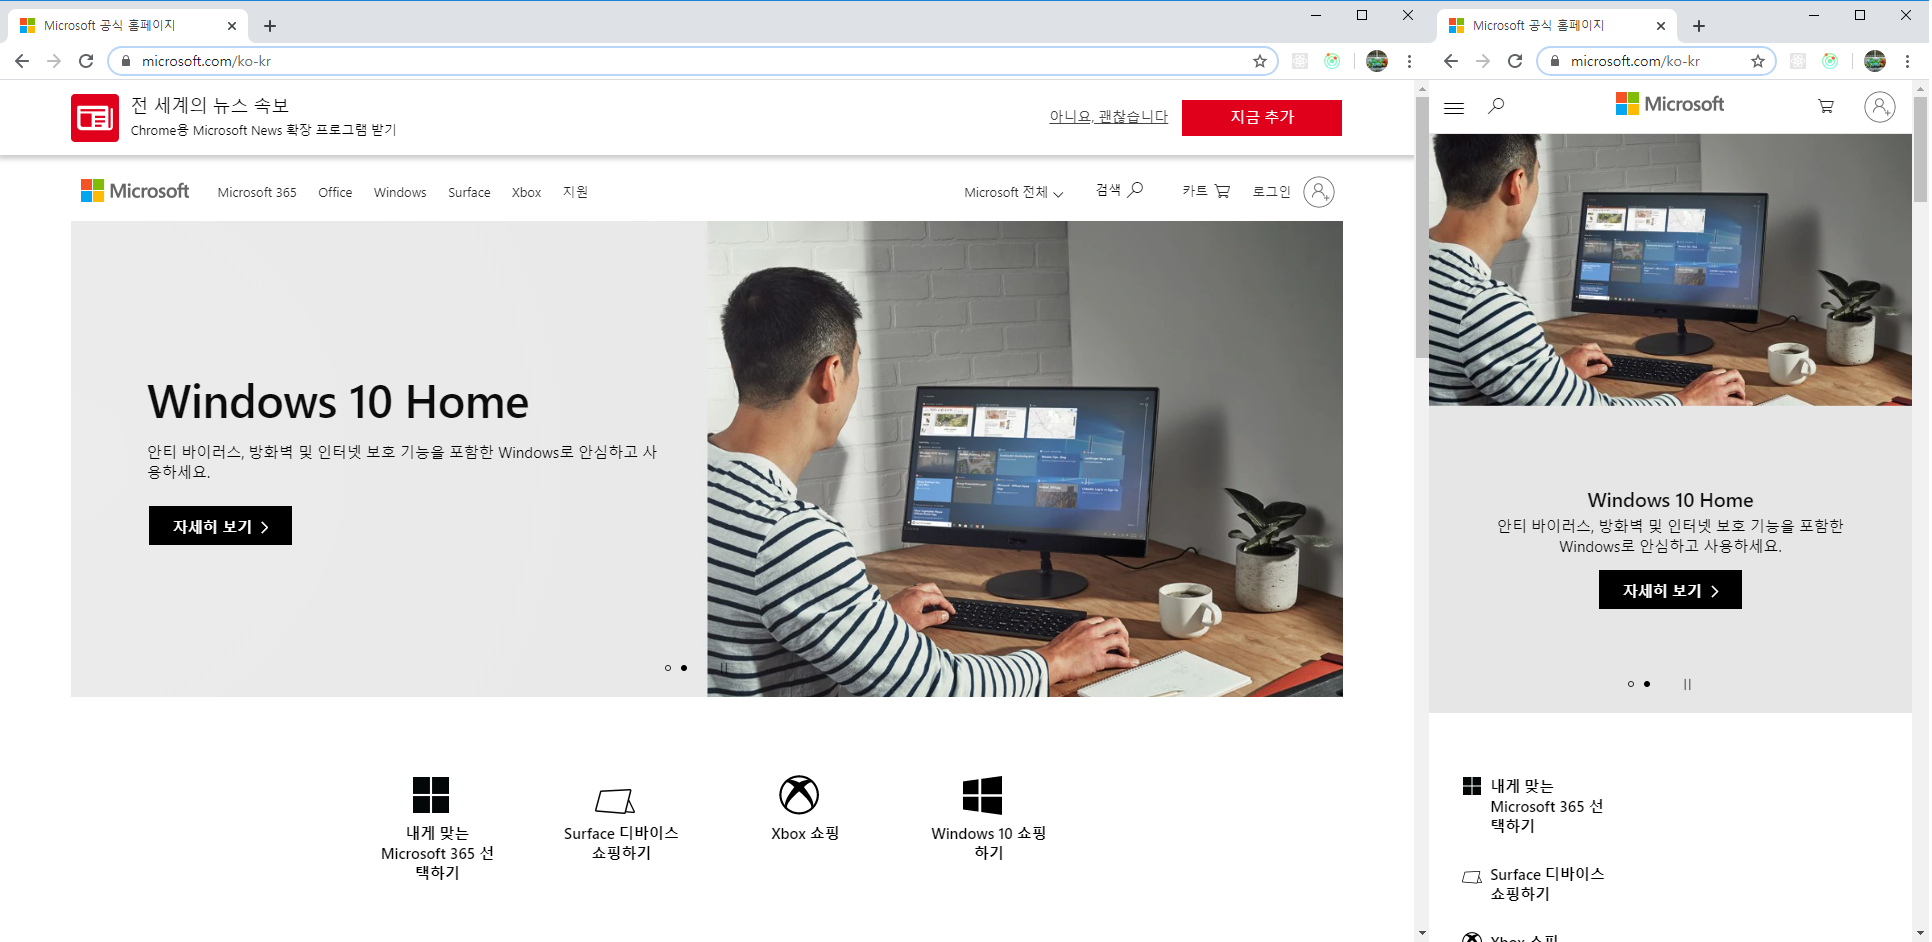Click scroll-down arrow in left window scrollbar
1932x942 pixels.
click(x=1422, y=933)
